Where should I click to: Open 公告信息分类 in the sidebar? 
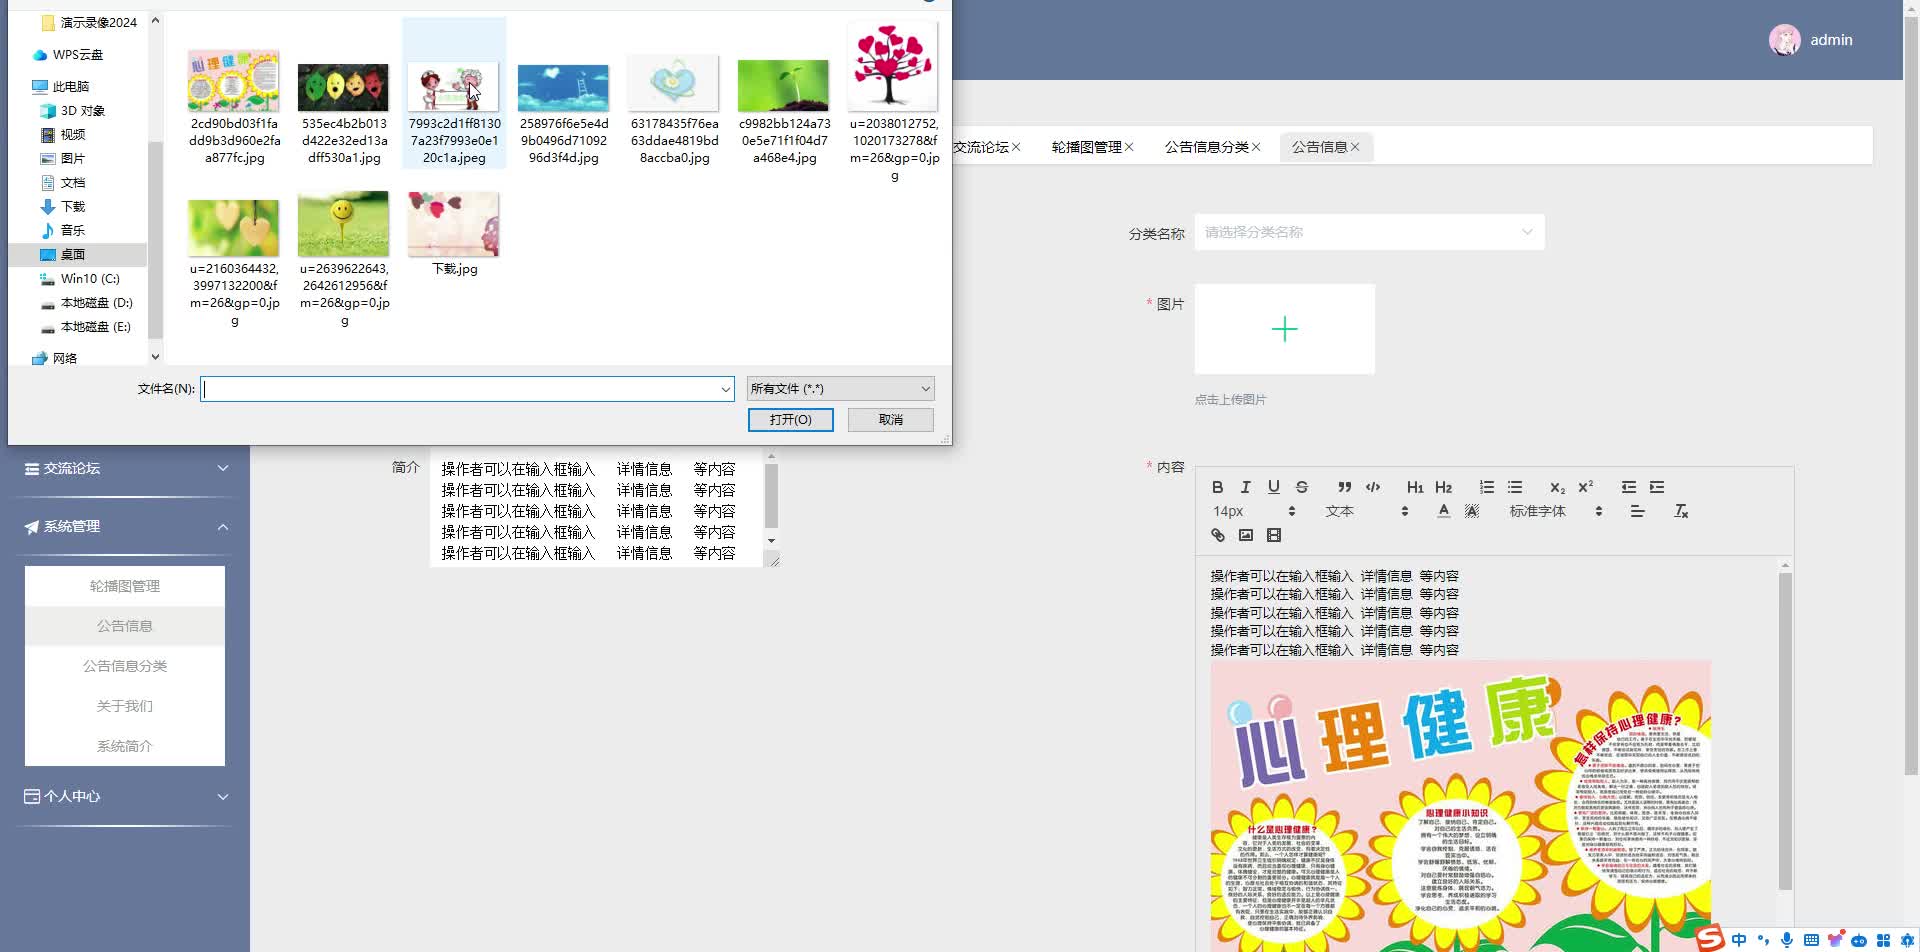[x=125, y=666]
